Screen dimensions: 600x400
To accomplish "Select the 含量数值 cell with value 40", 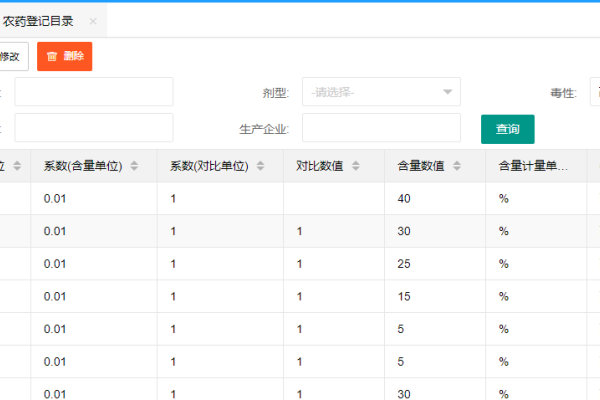I will click(435, 198).
